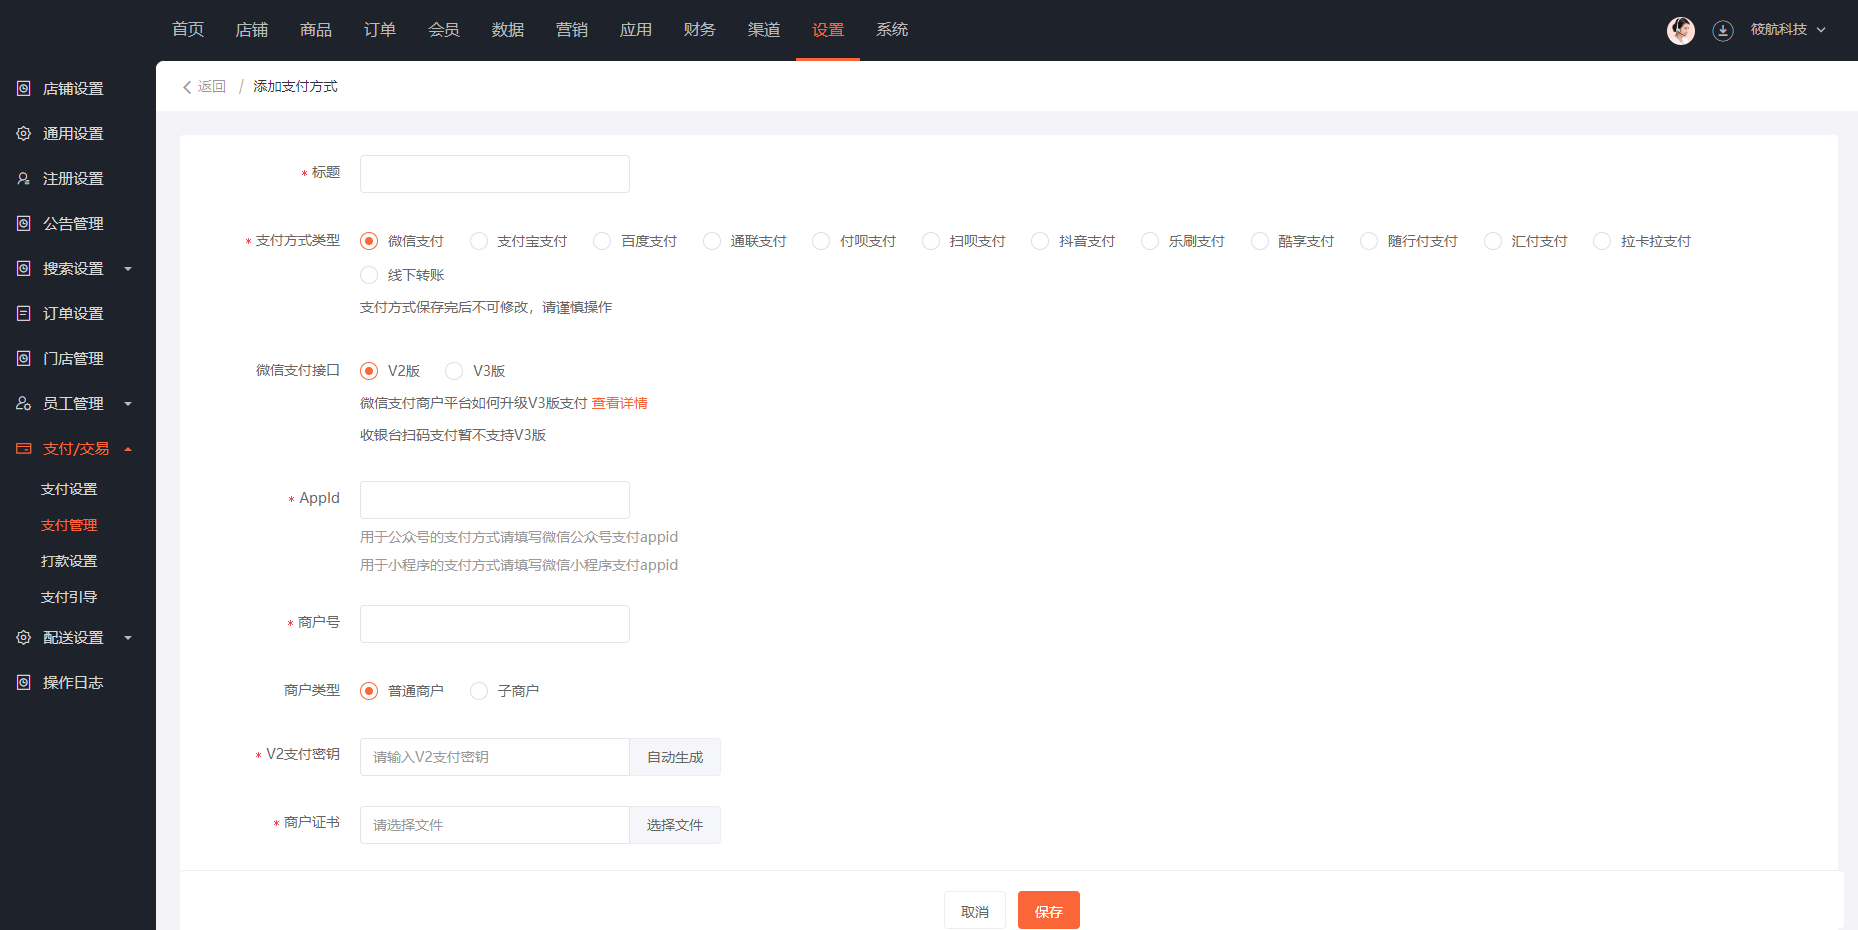Click the 员工管理 people icon
1858x930 pixels.
pos(24,404)
